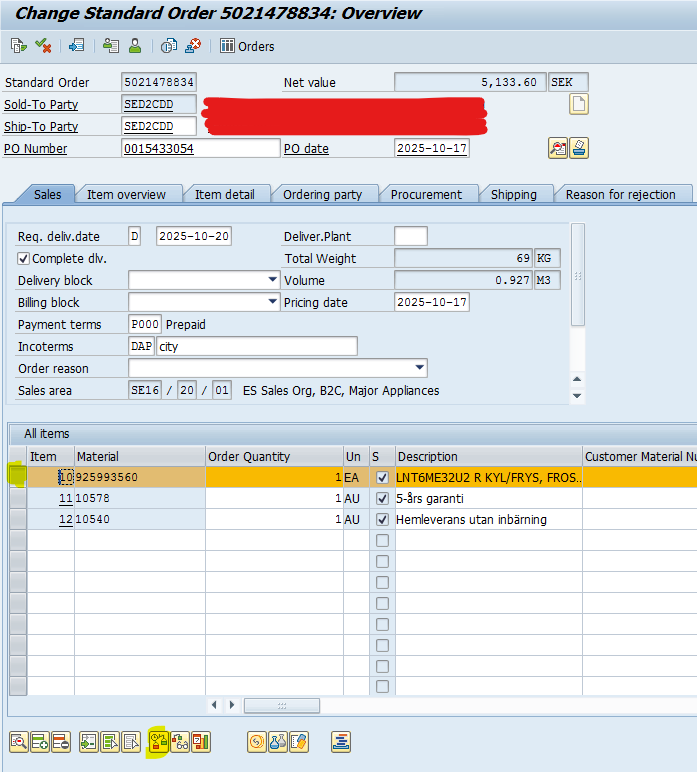Click the blue arrow list icon in top toolbar
Screen dimensions: 697x772
77,46
